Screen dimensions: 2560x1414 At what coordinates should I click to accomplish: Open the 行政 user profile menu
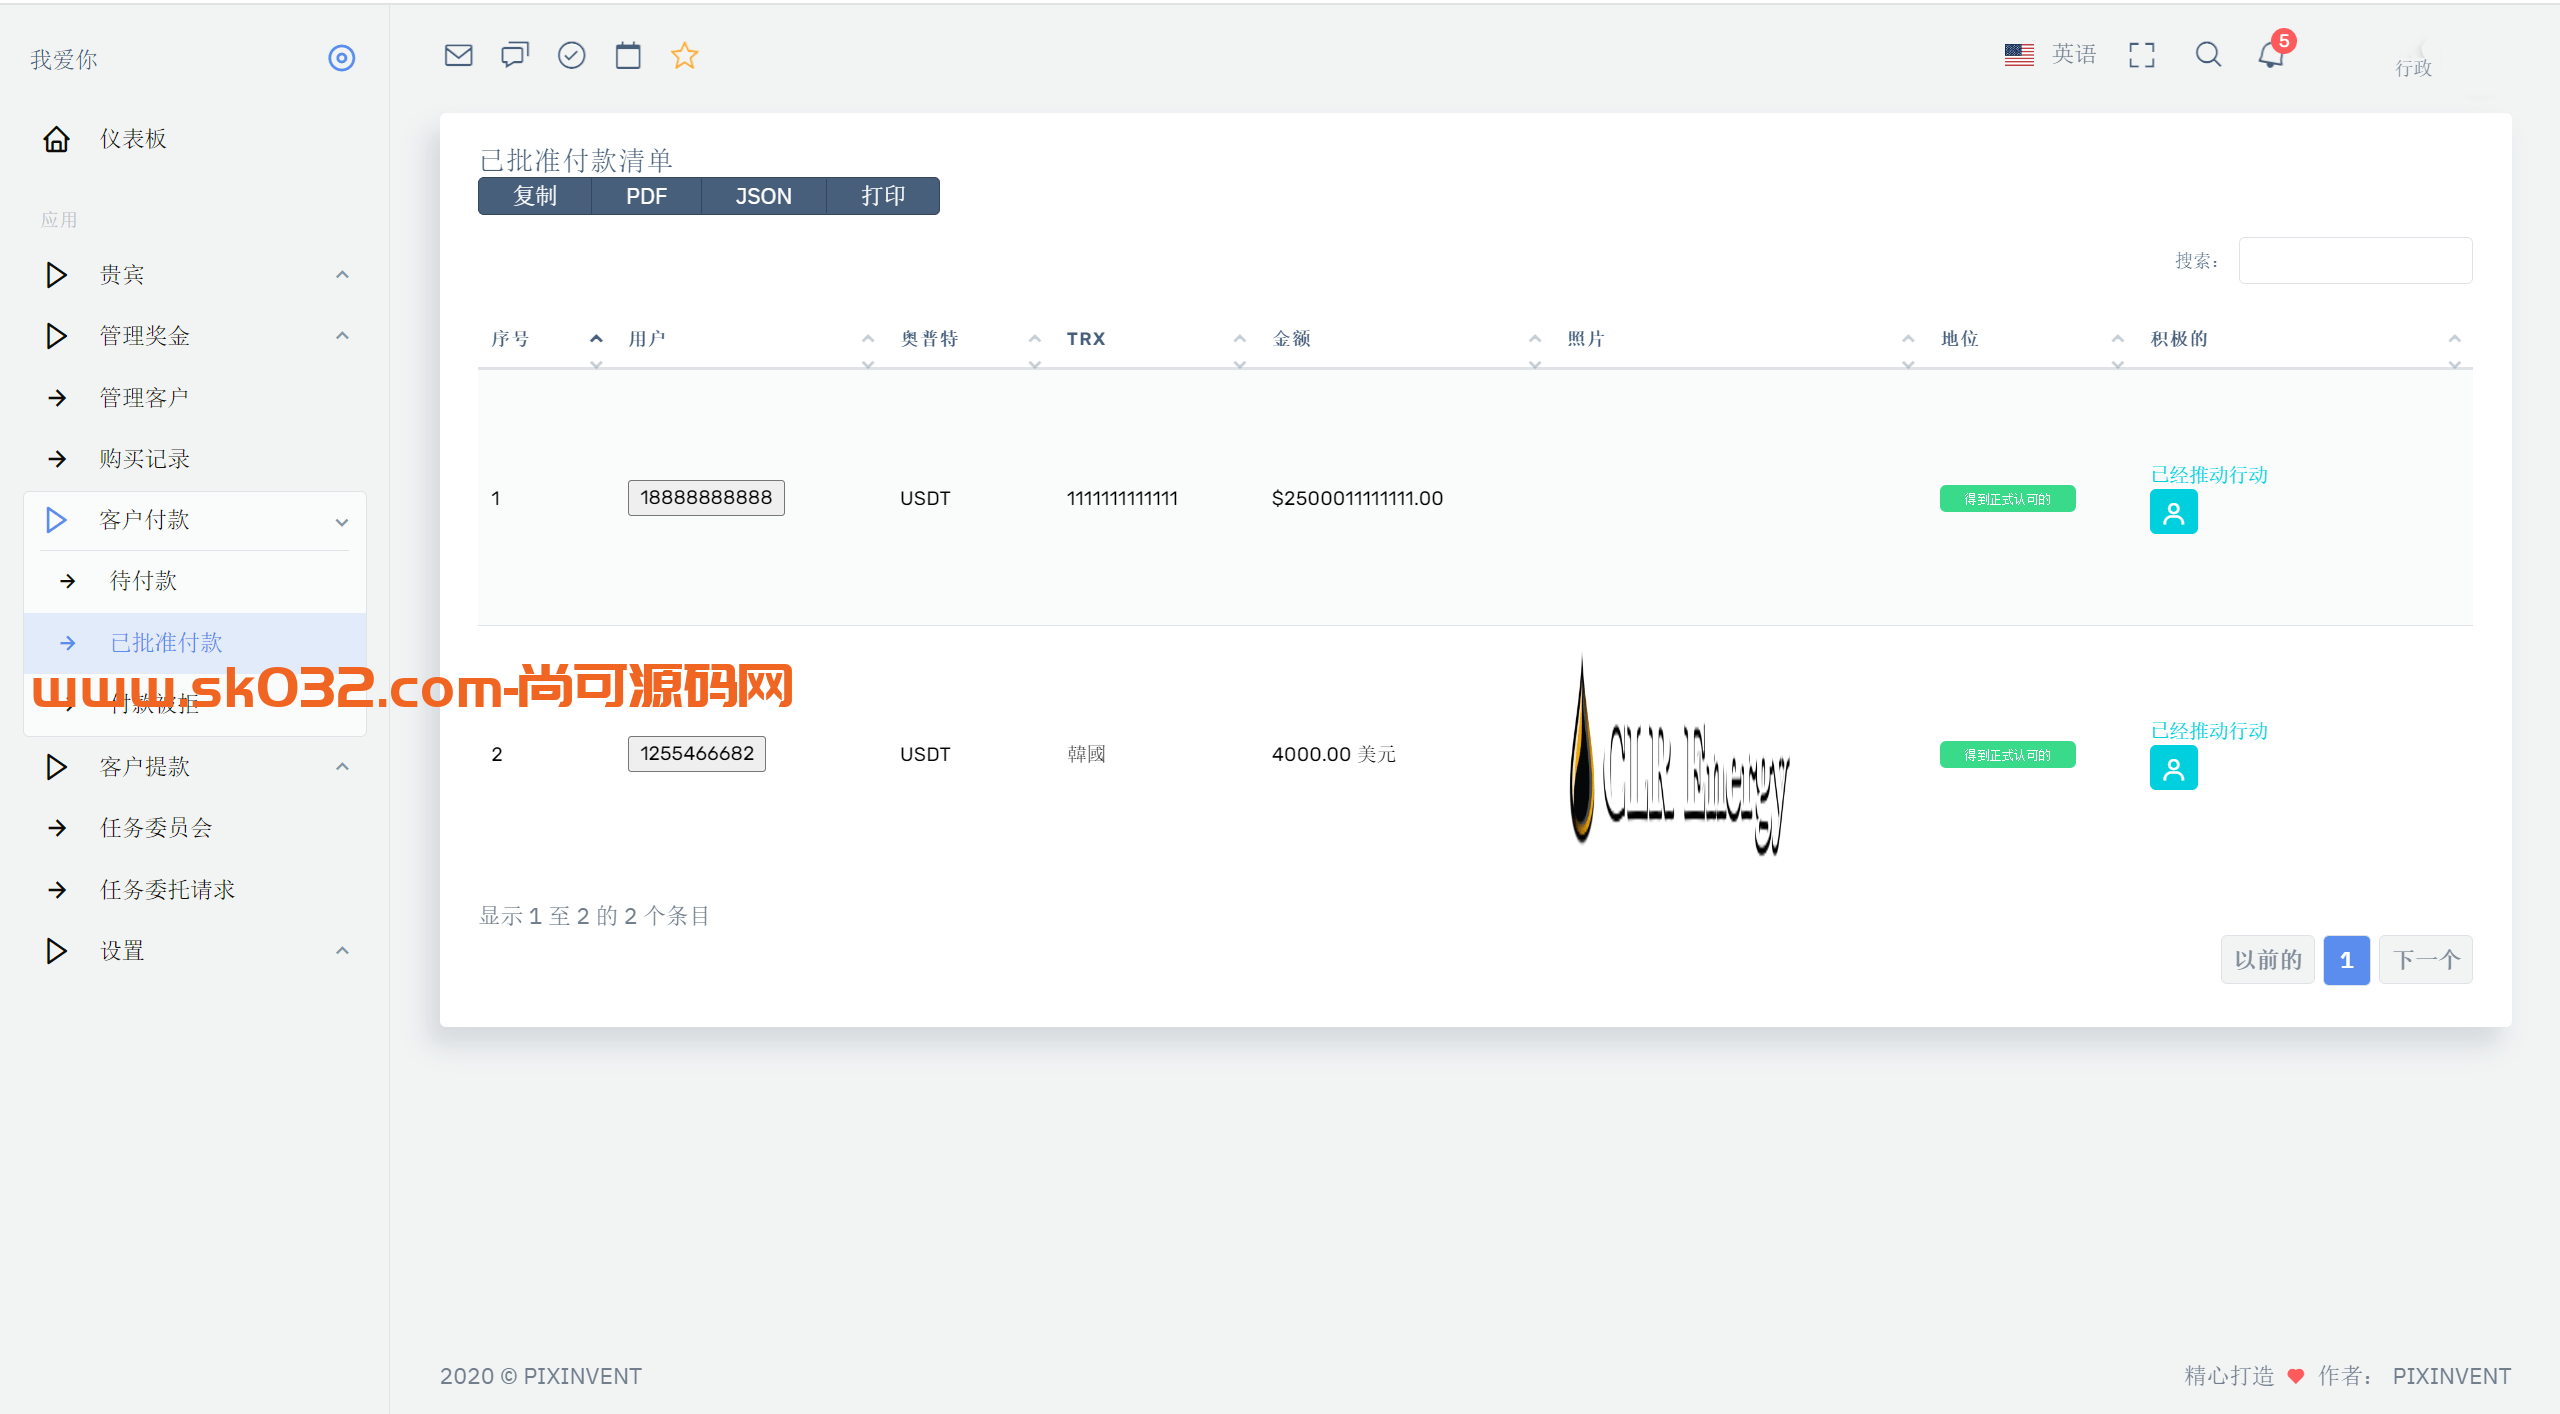click(x=2413, y=67)
